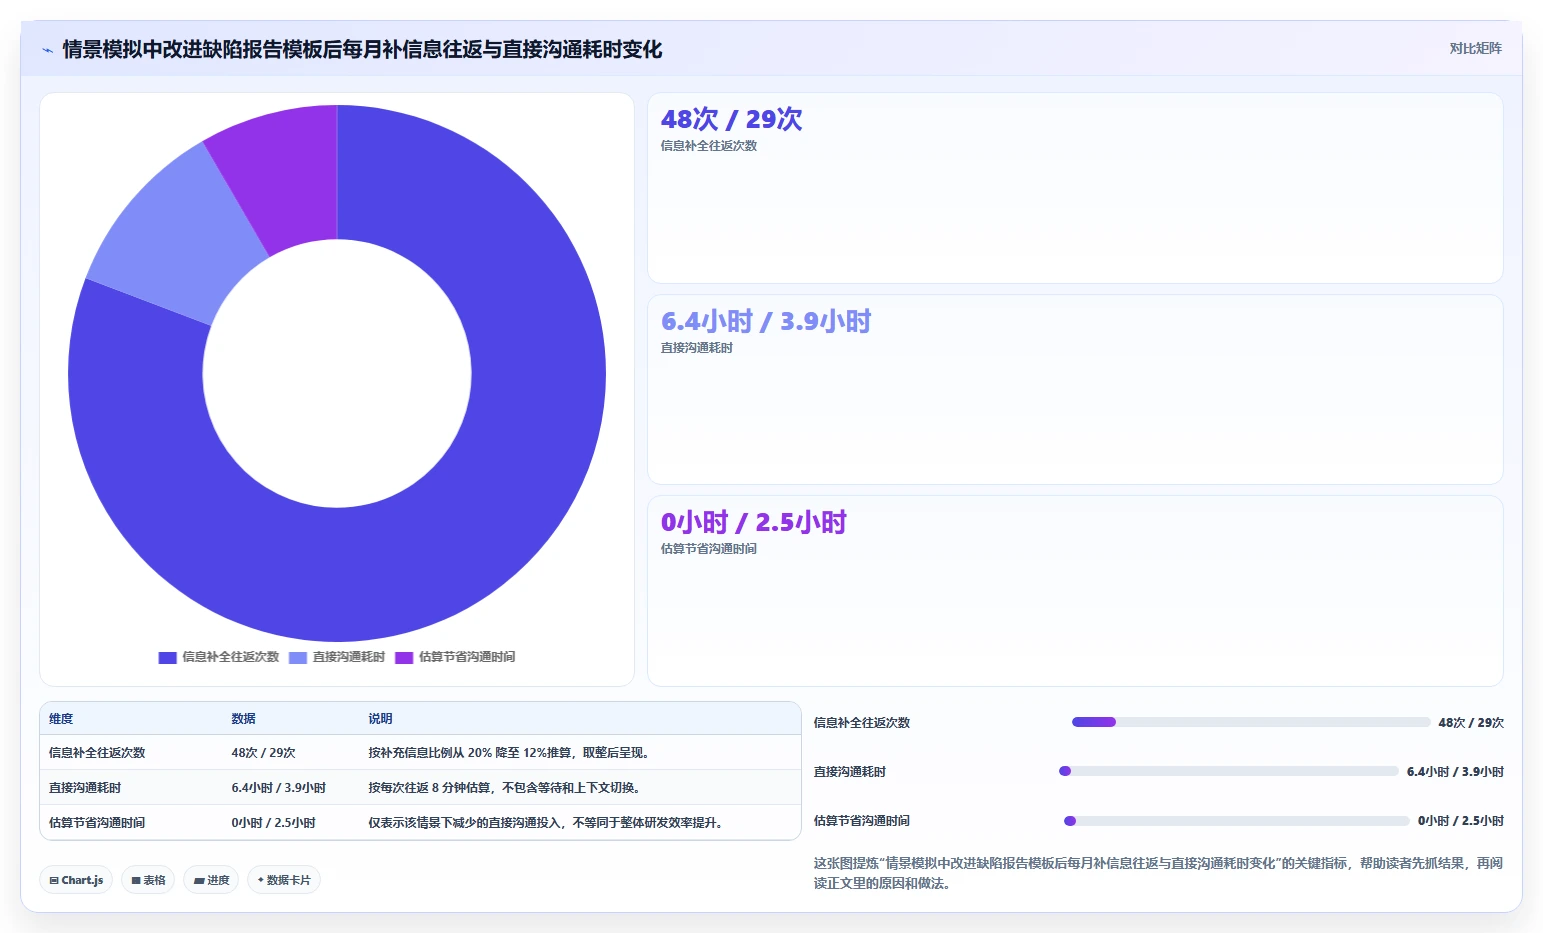The image size is (1543, 933).
Task: Select the 48次 / 29次 data card value
Action: [731, 119]
